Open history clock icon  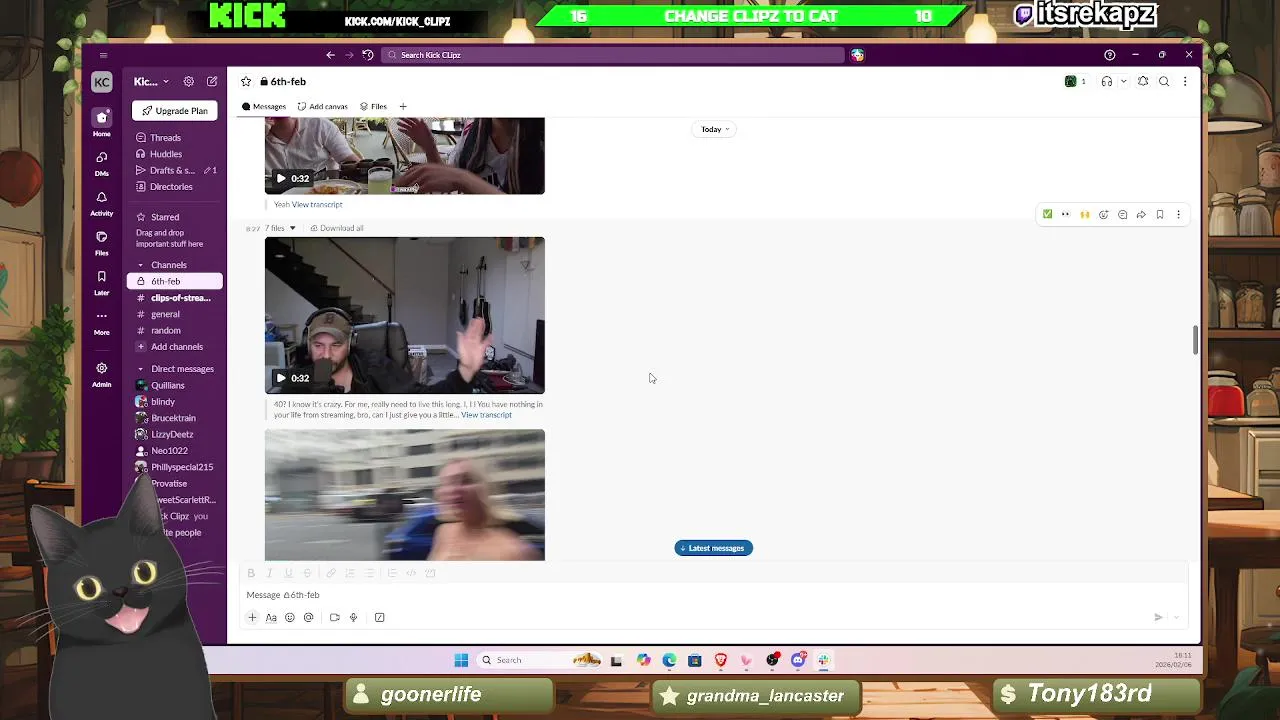(x=368, y=55)
